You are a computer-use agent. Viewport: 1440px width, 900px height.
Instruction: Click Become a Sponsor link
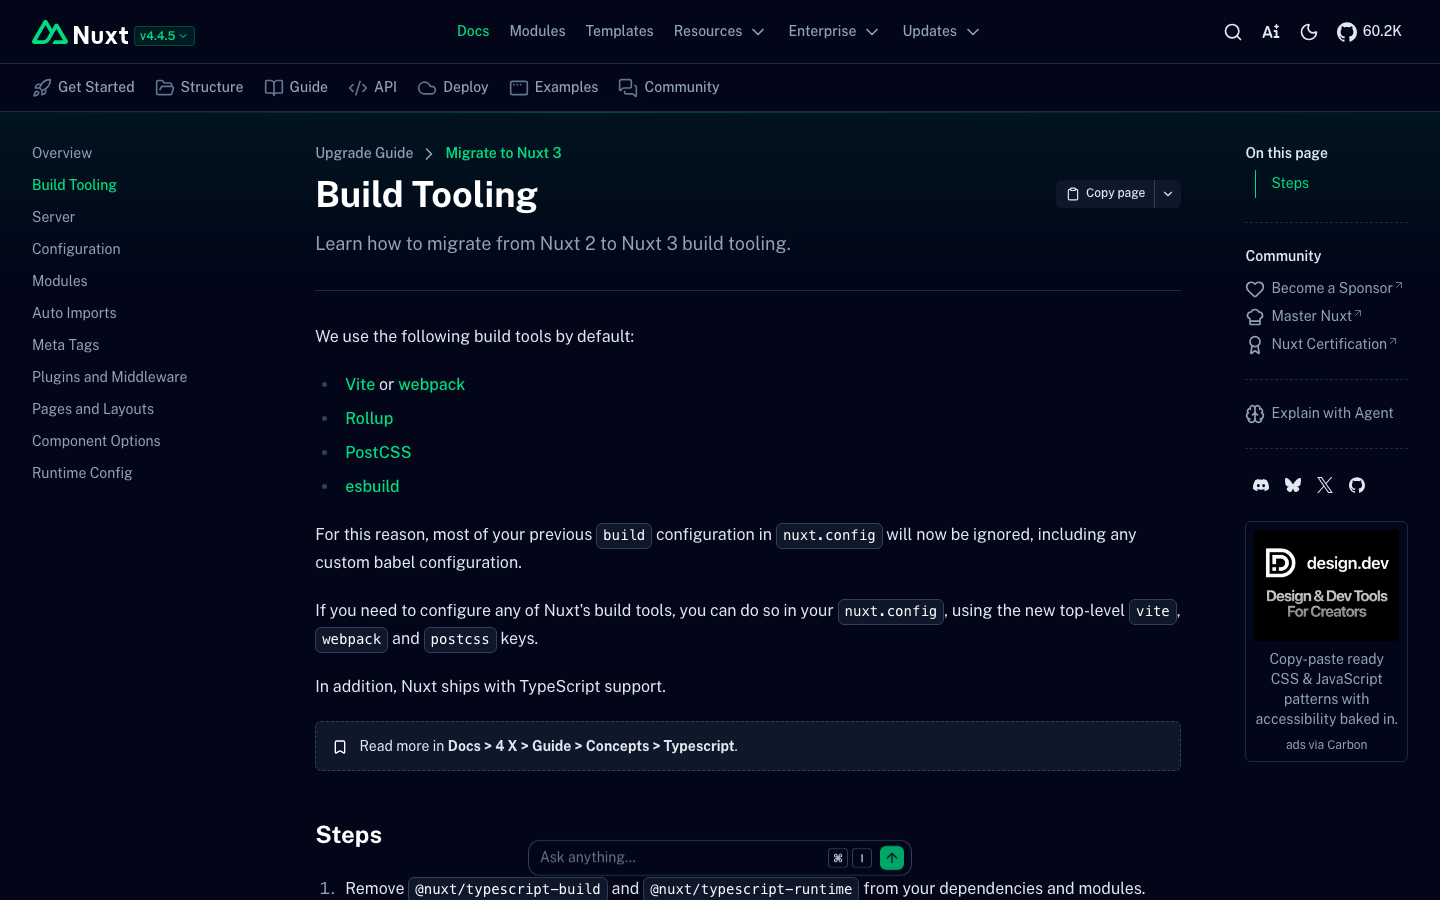[1324, 288]
